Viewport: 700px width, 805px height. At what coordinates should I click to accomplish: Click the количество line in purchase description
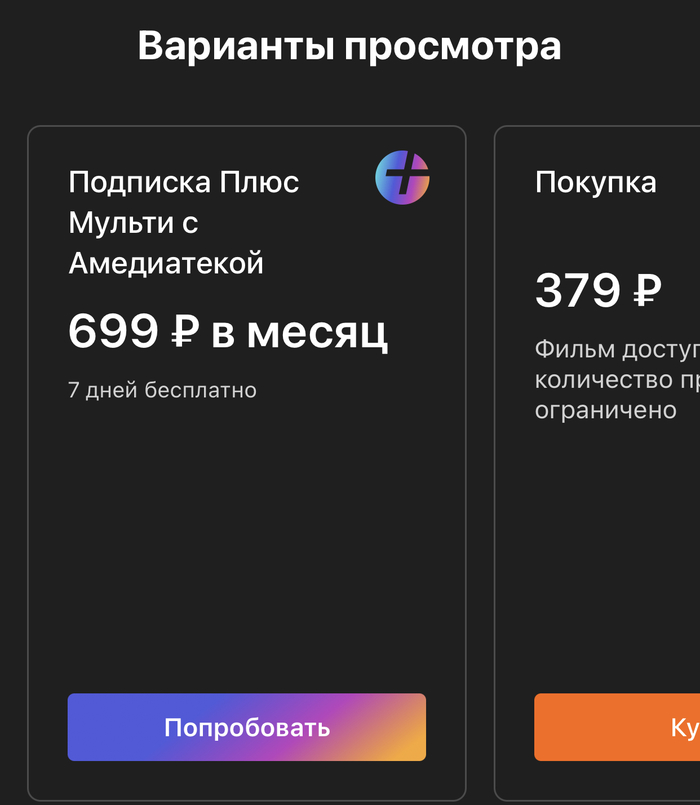617,380
